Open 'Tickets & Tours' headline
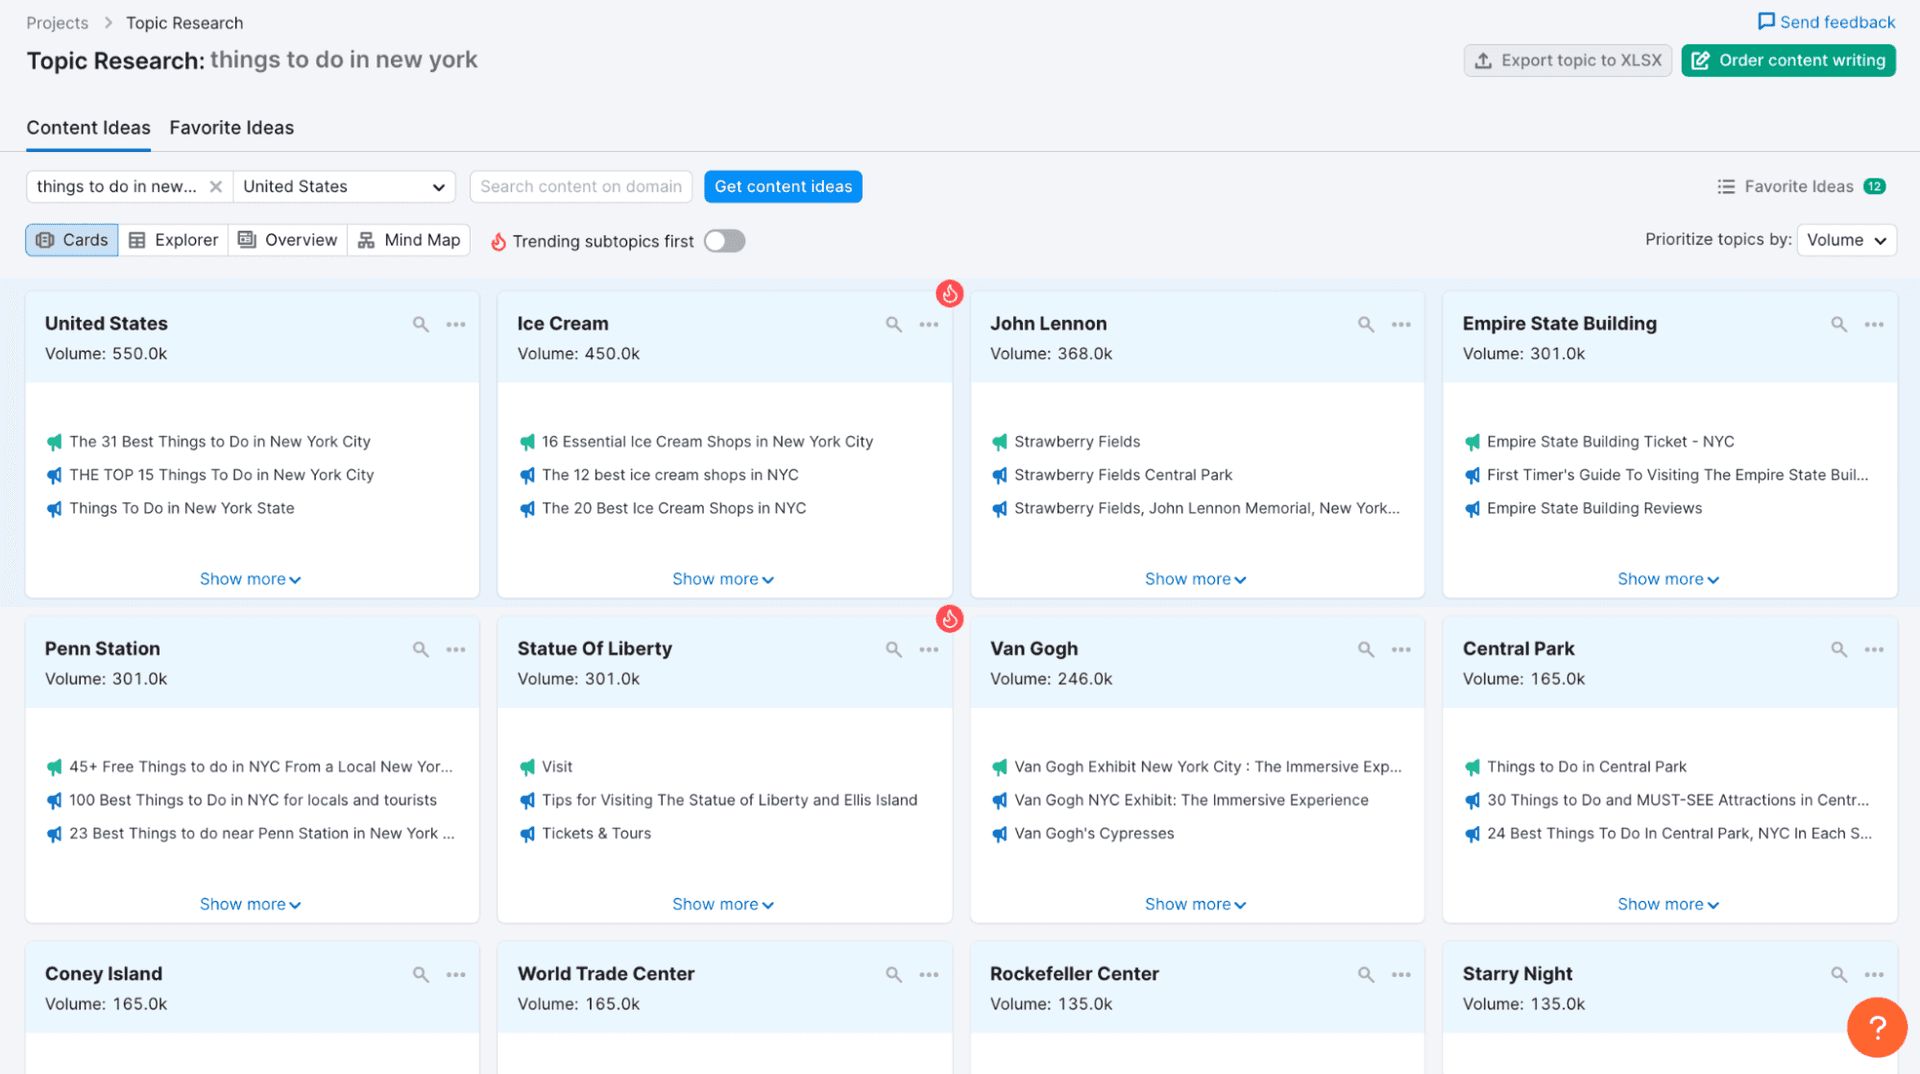This screenshot has width=1920, height=1074. click(596, 833)
